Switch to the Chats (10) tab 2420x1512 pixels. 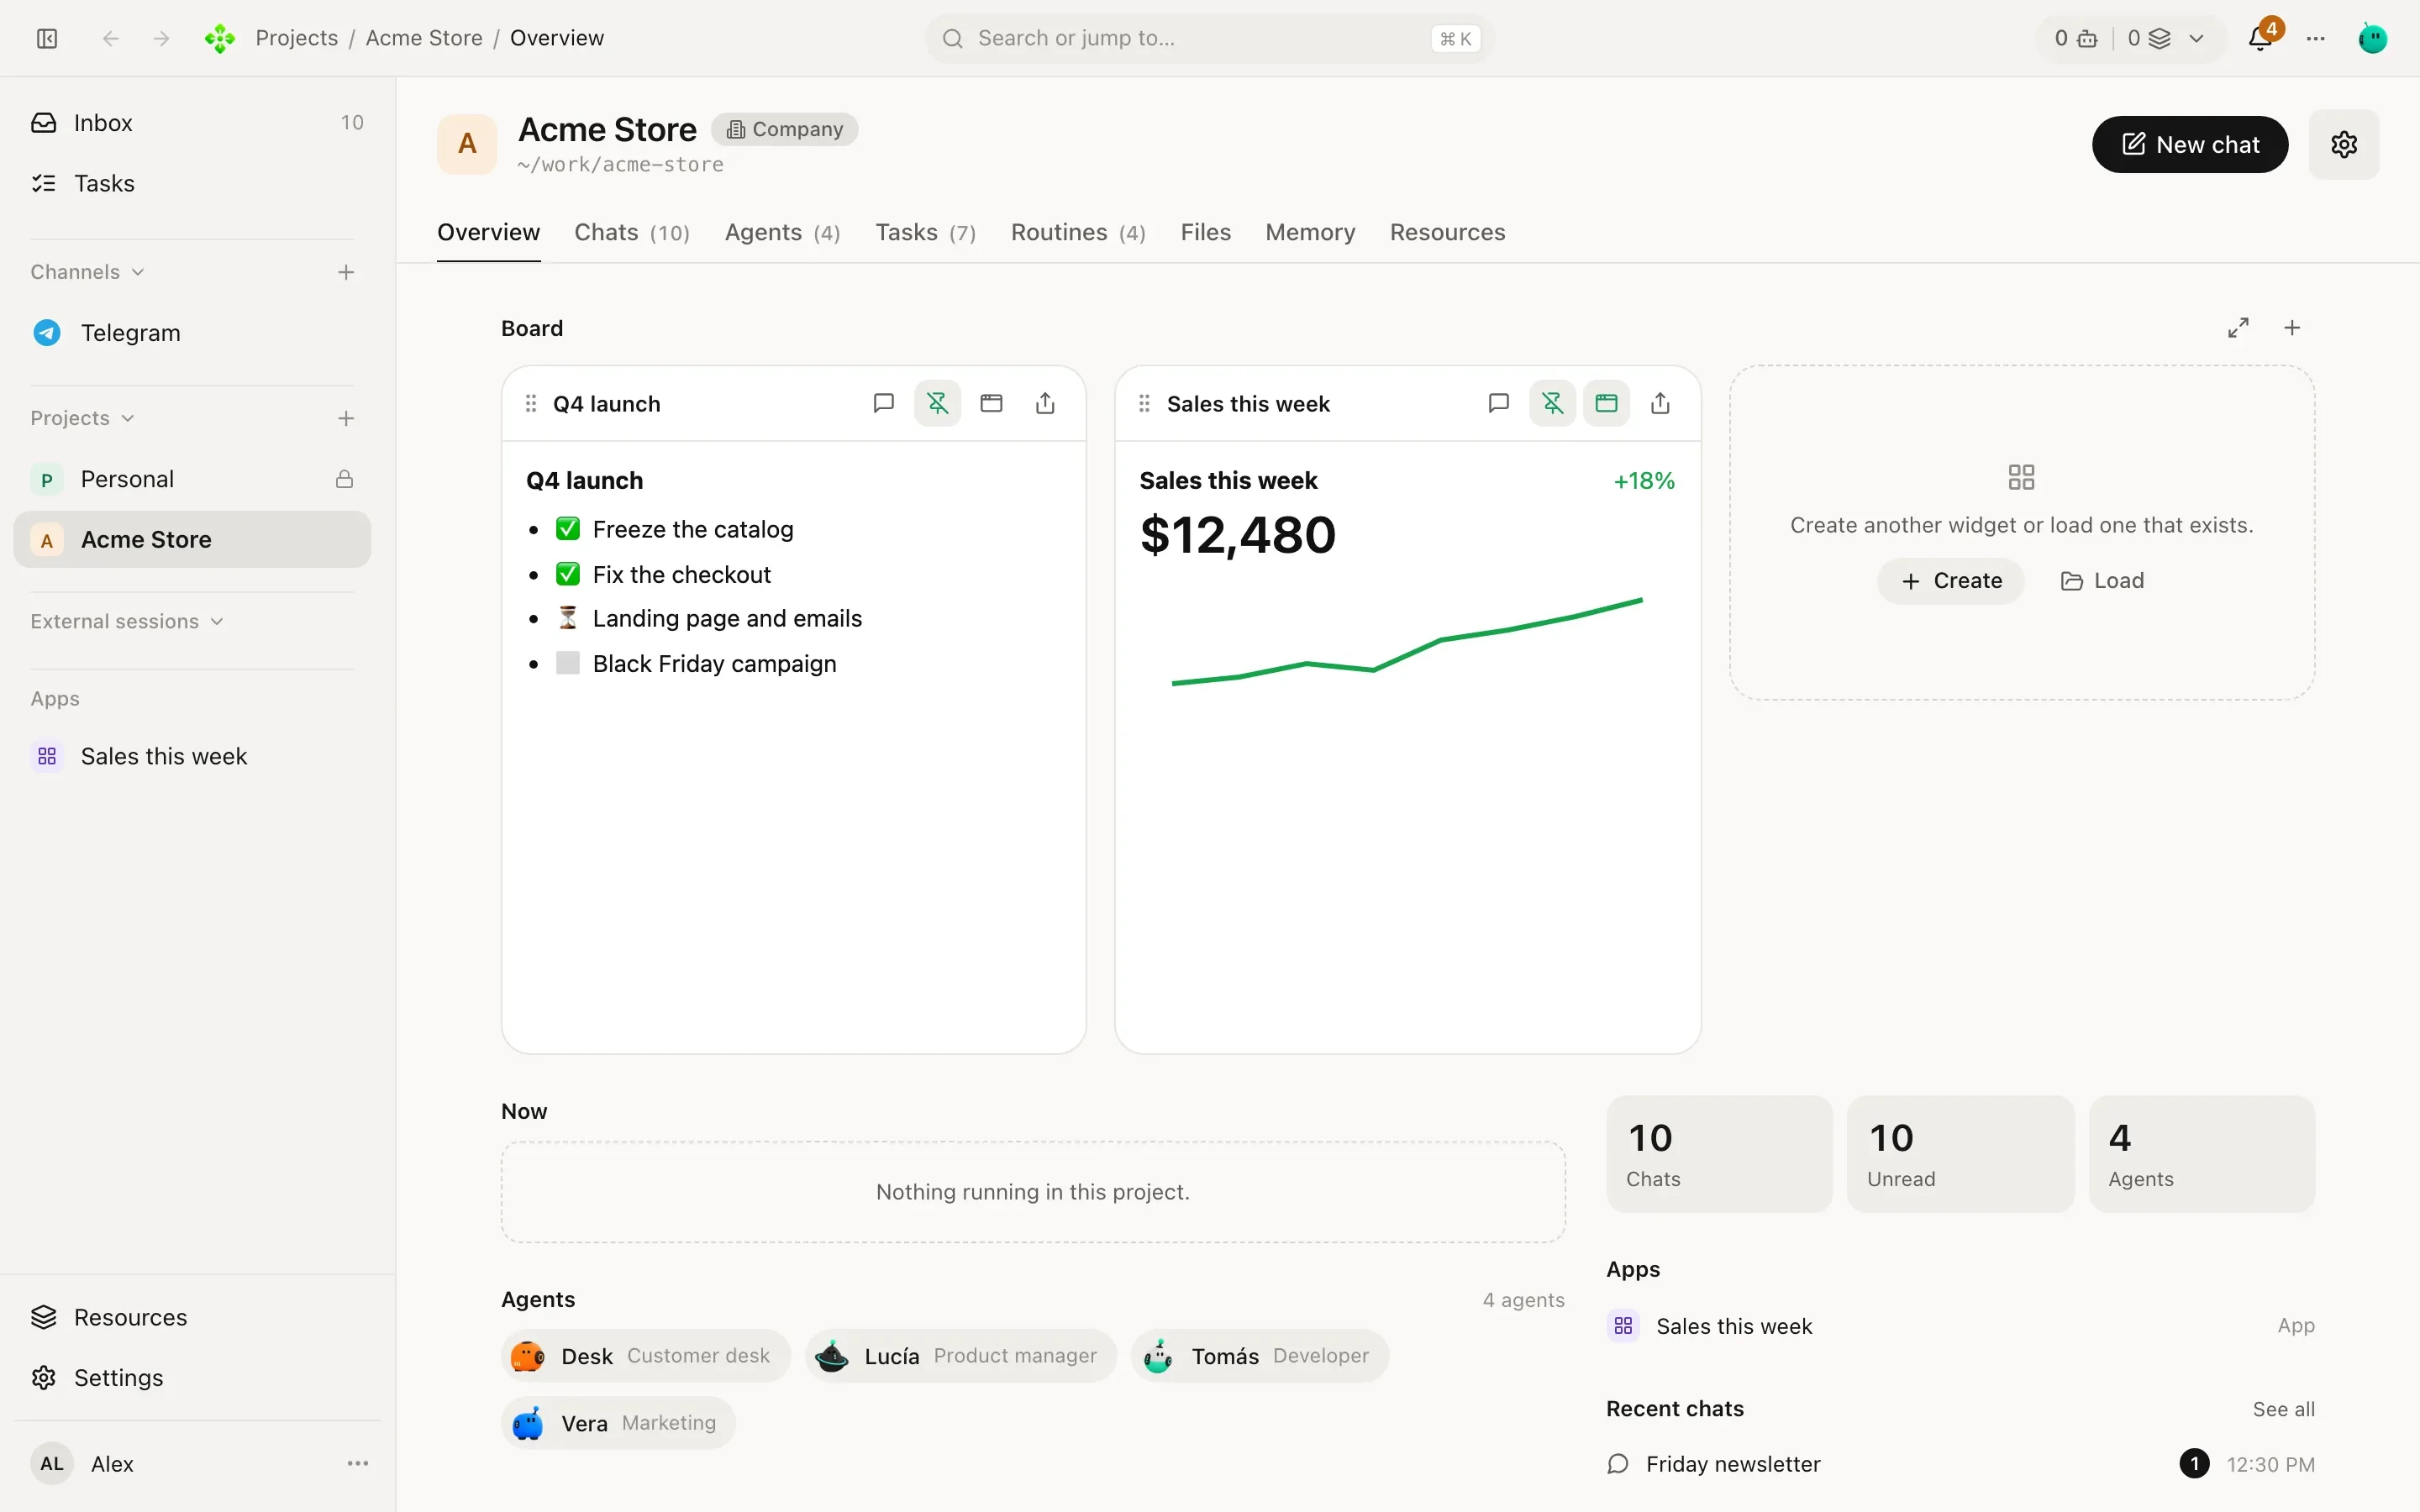[632, 232]
